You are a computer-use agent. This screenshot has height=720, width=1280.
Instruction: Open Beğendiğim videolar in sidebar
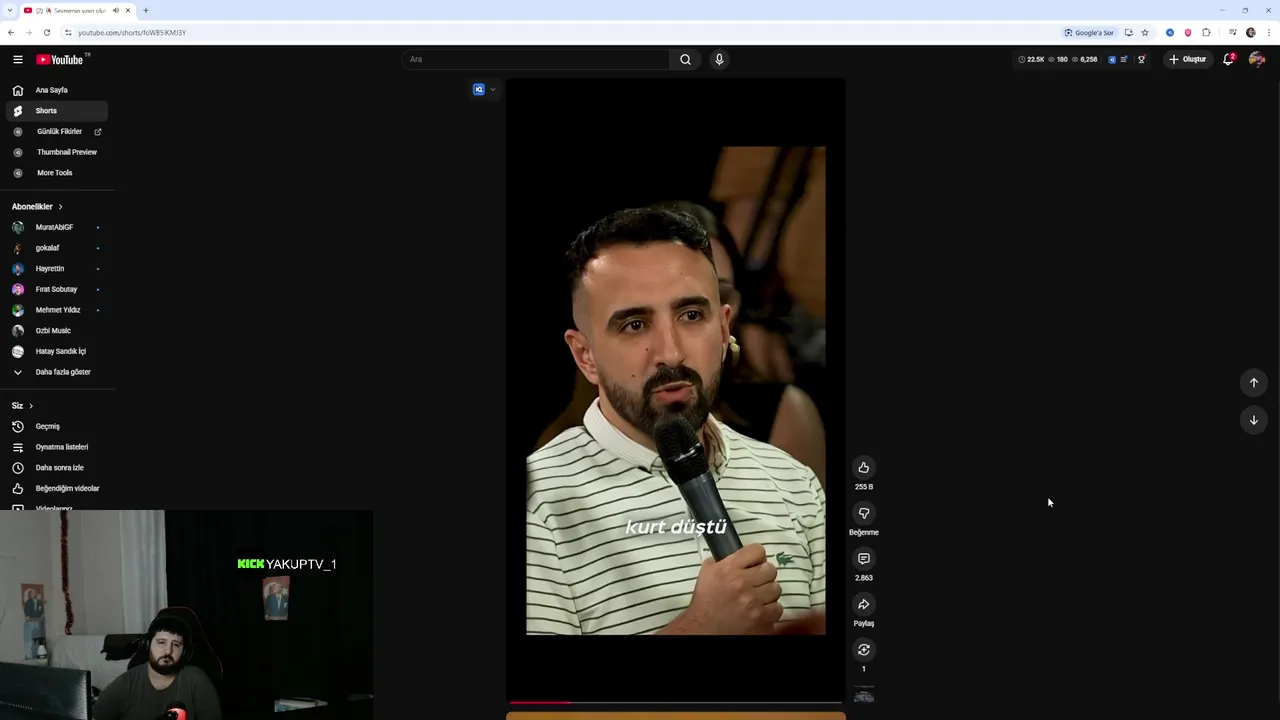pyautogui.click(x=58, y=488)
